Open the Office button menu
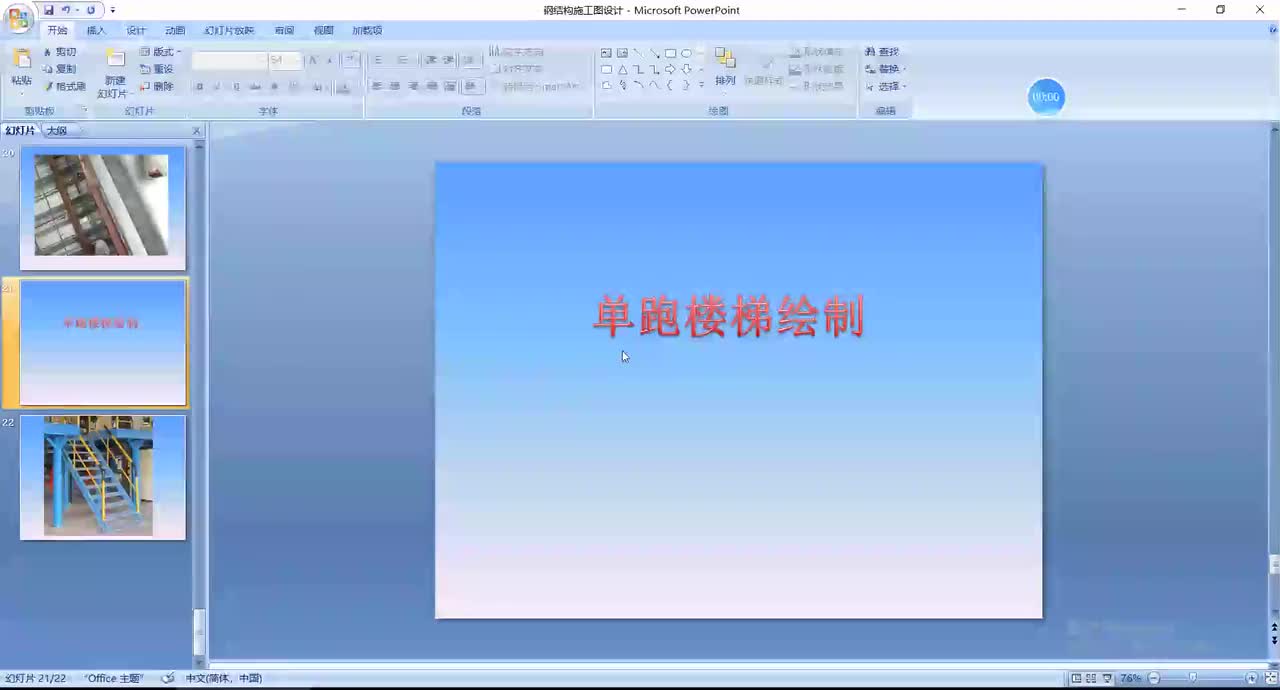This screenshot has height=690, width=1280. point(19,18)
